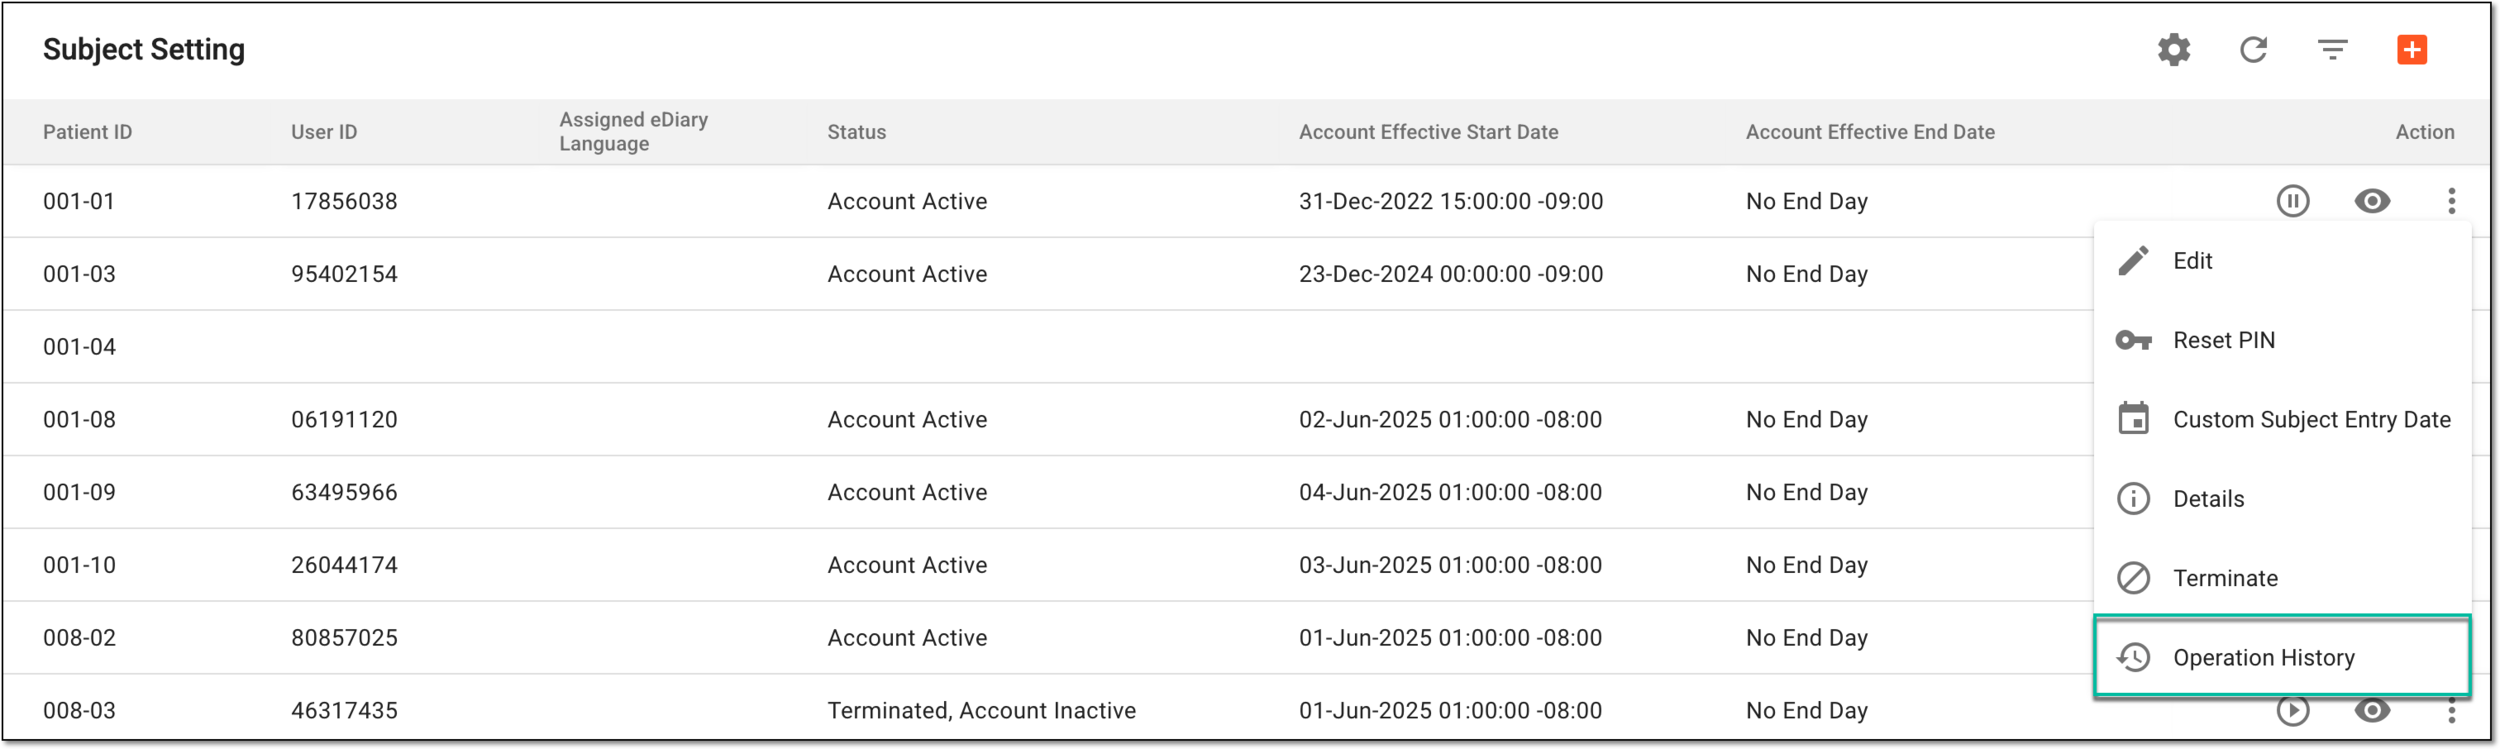Viewport: 2500px width, 749px height.
Task: Click user ID 95402154
Action: 344,274
